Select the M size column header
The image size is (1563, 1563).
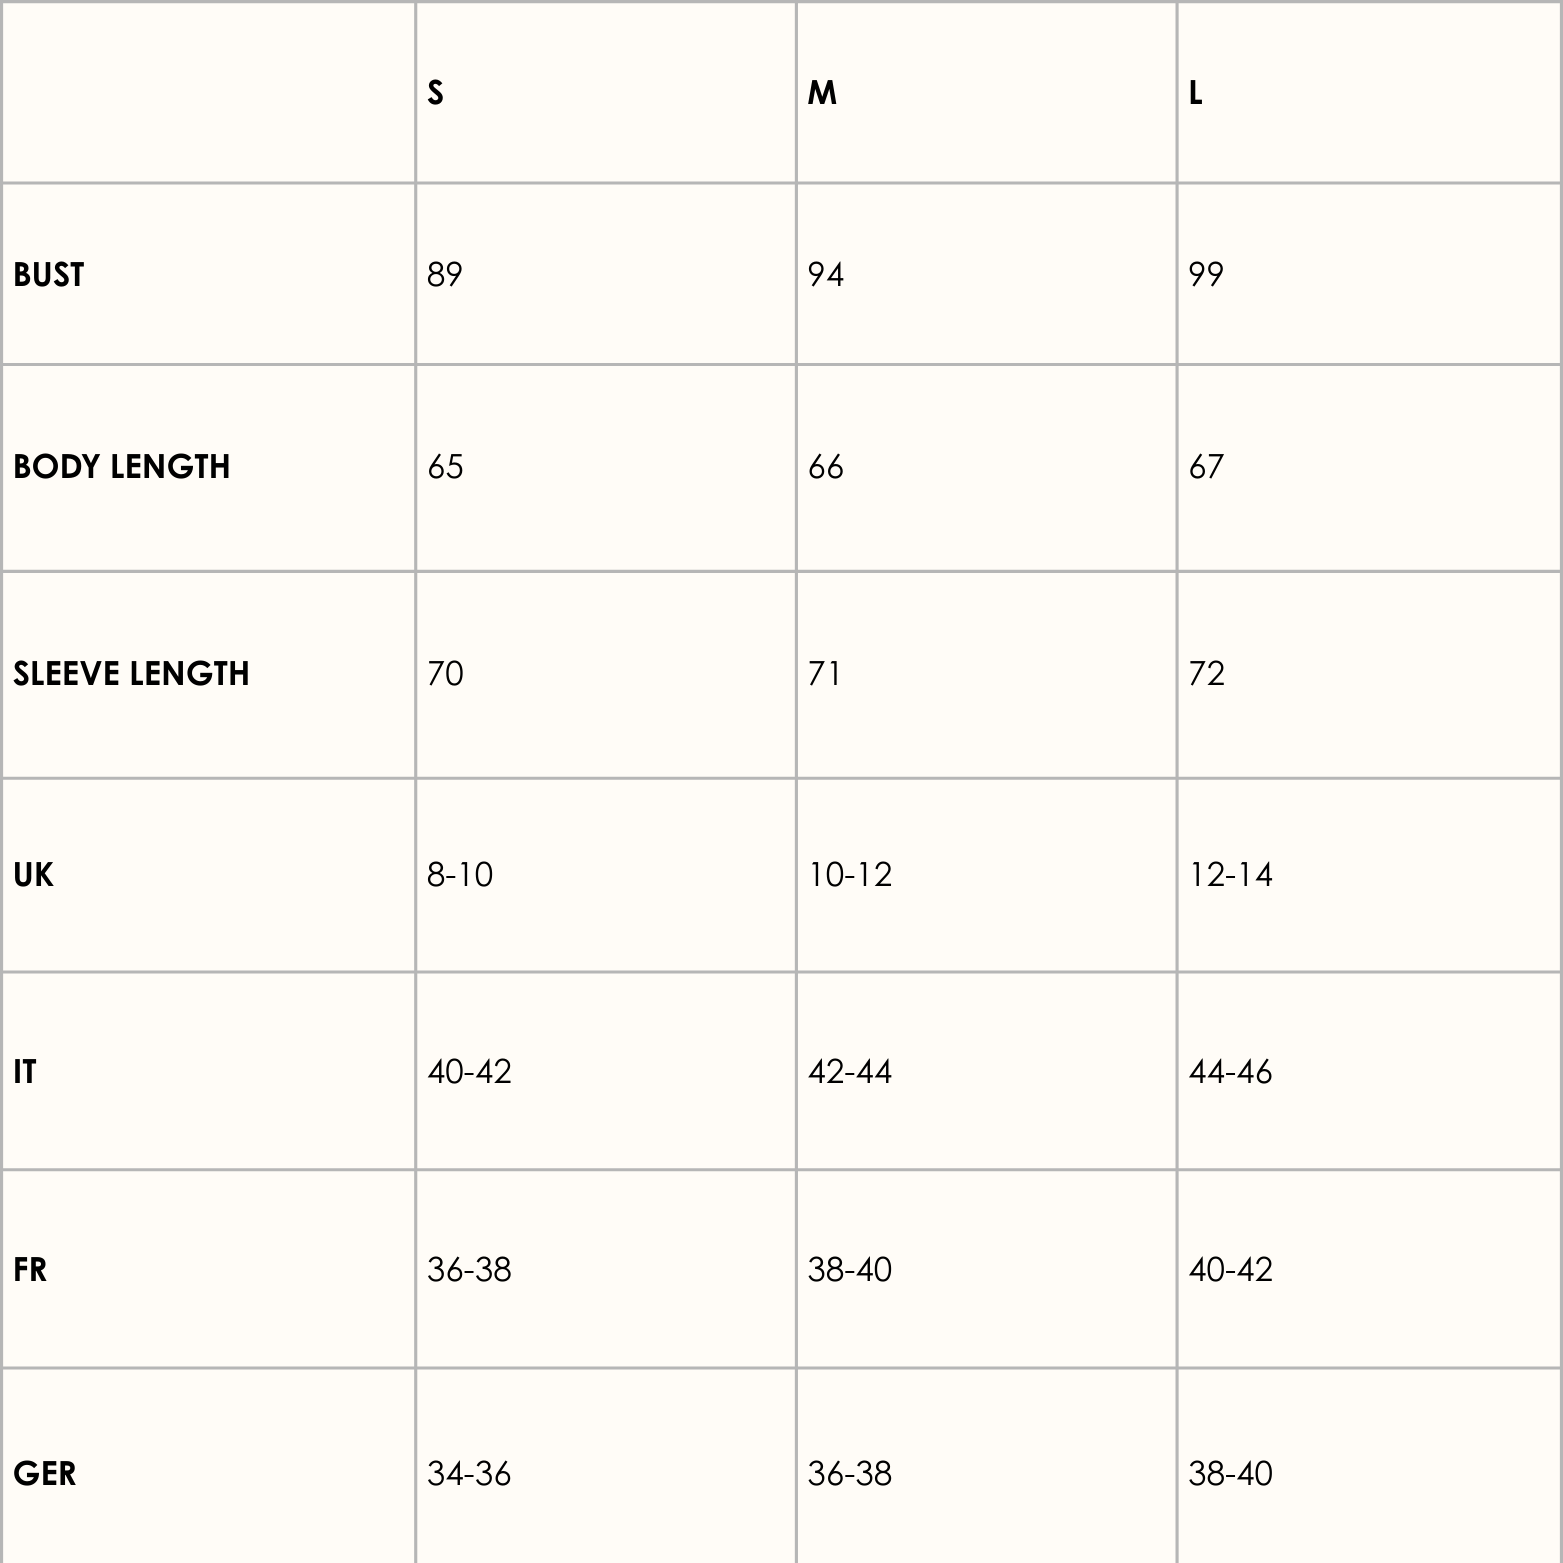tap(822, 93)
